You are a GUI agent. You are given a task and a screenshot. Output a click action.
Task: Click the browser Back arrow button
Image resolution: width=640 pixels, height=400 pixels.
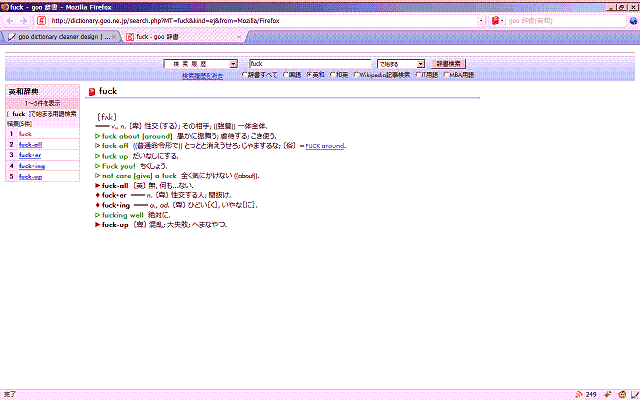click(10, 20)
